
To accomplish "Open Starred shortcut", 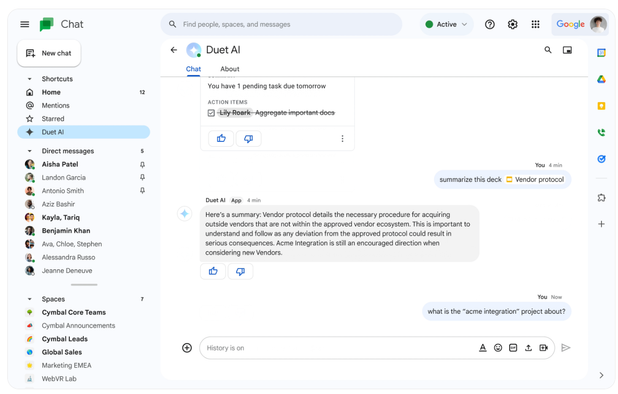I will [x=84, y=119].
